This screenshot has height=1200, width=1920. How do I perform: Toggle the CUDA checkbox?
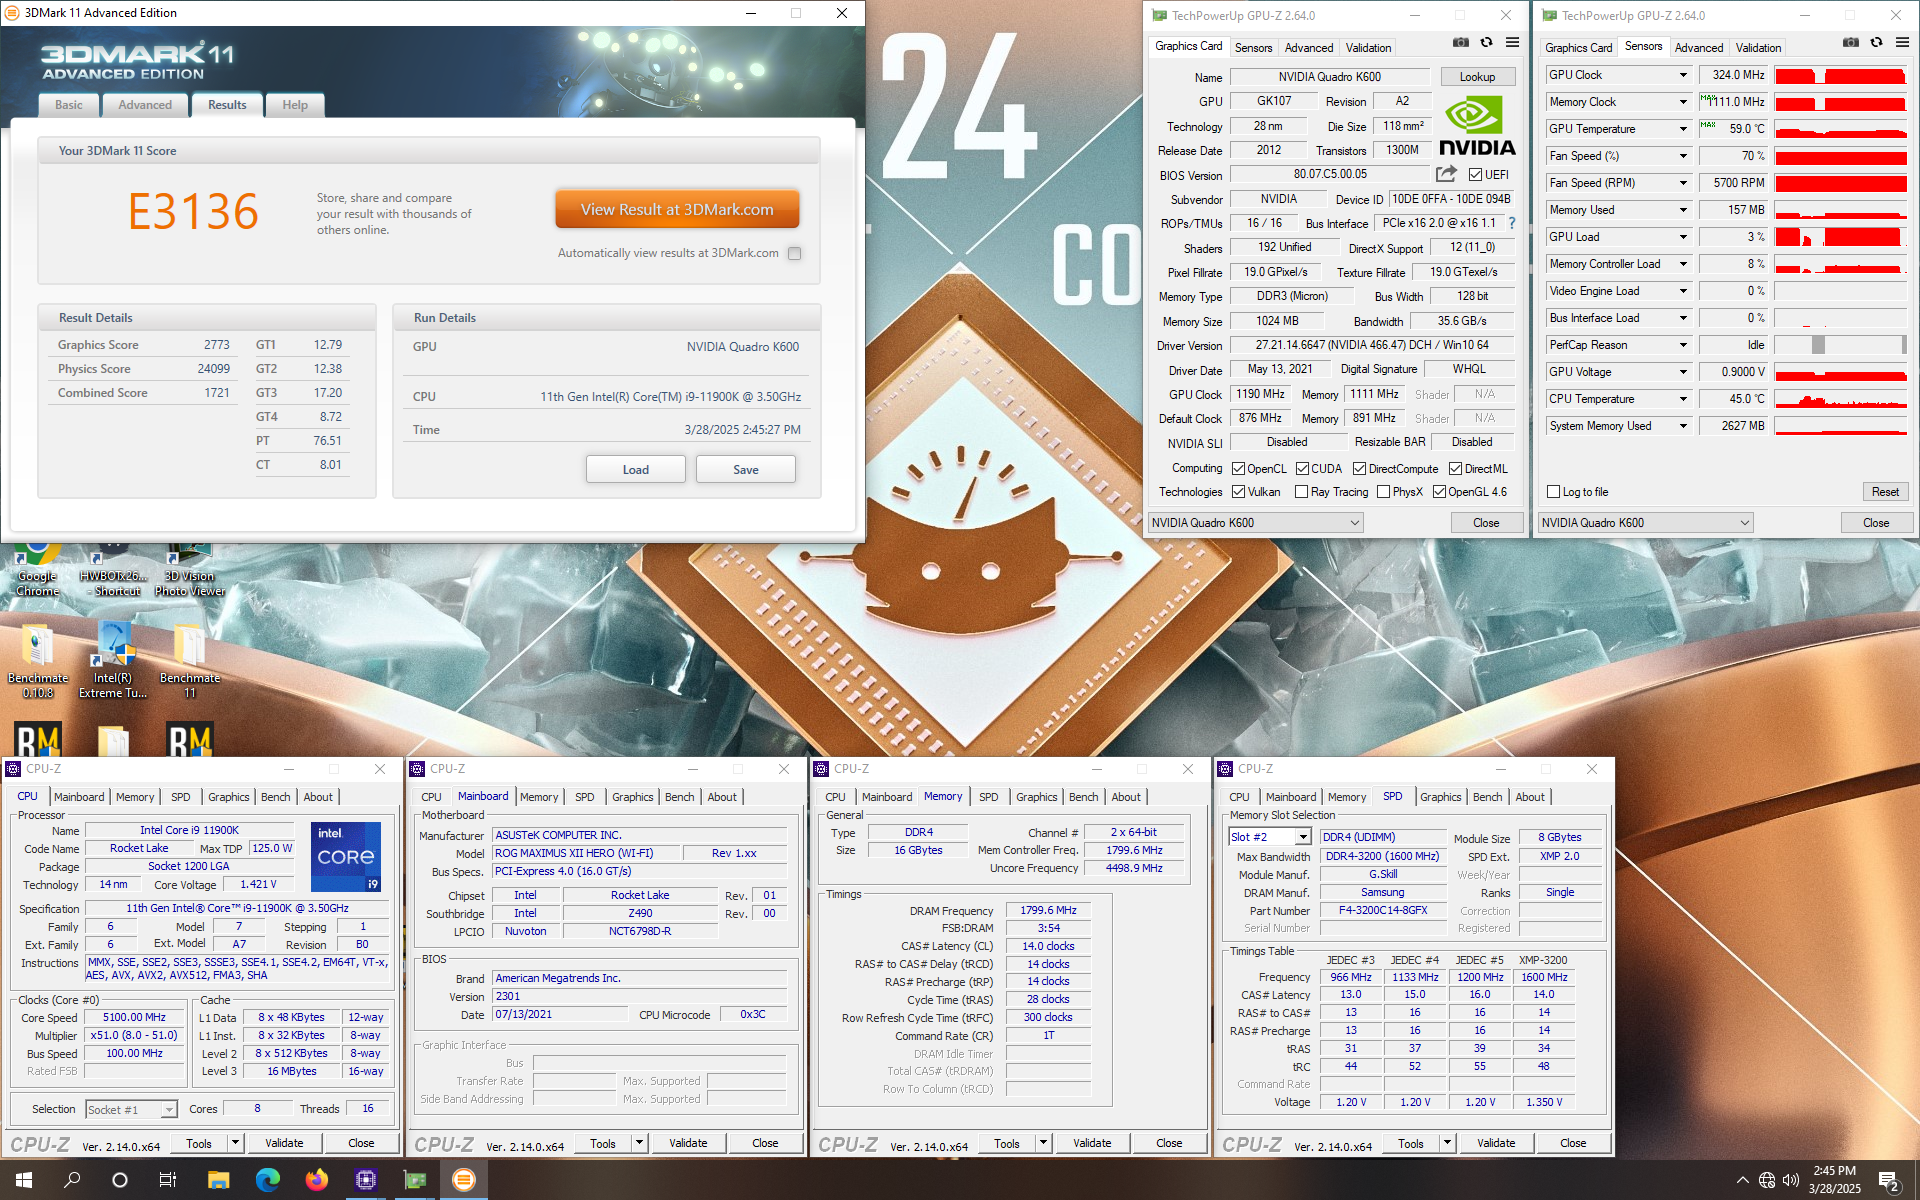click(1302, 469)
